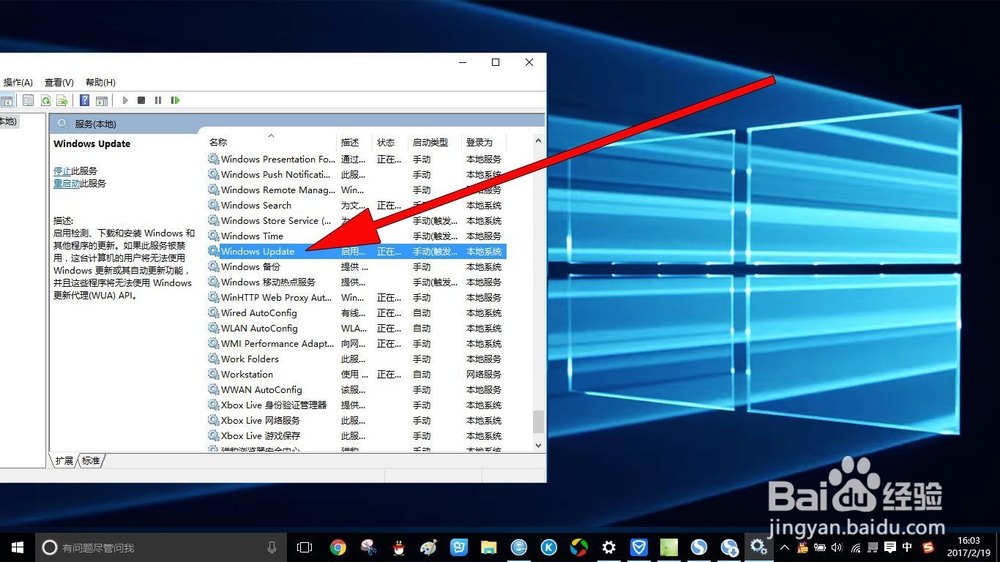Show hidden system tray icons arrow
1000x562 pixels.
[784, 547]
